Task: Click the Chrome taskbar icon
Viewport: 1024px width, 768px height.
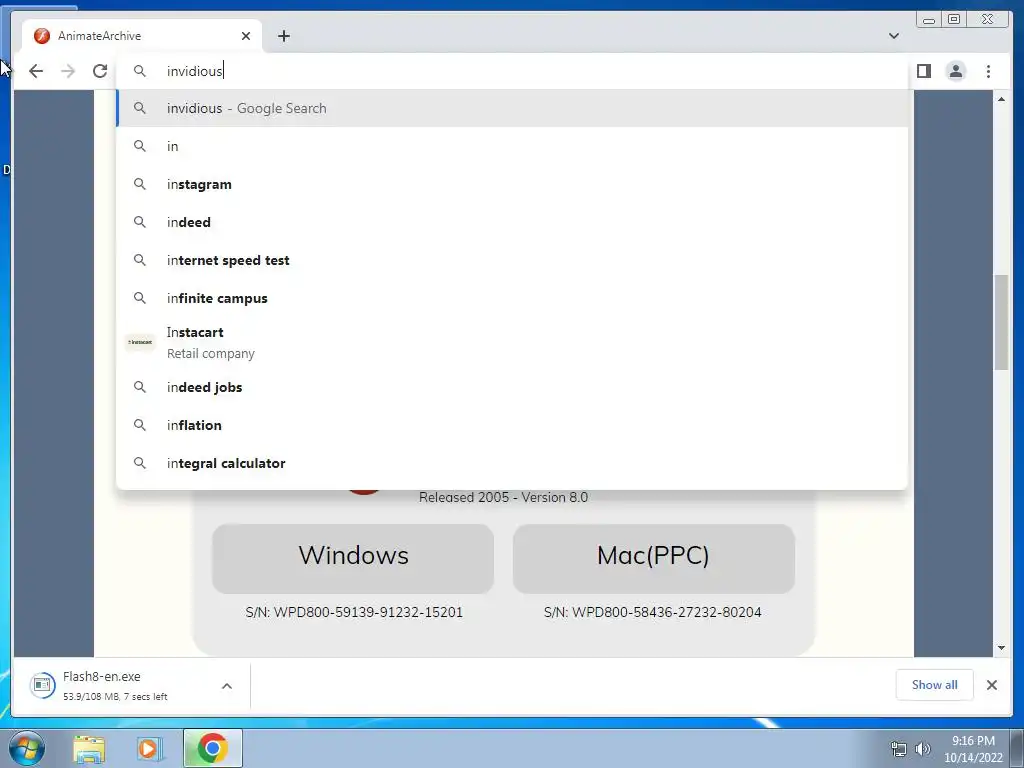Action: pos(212,748)
